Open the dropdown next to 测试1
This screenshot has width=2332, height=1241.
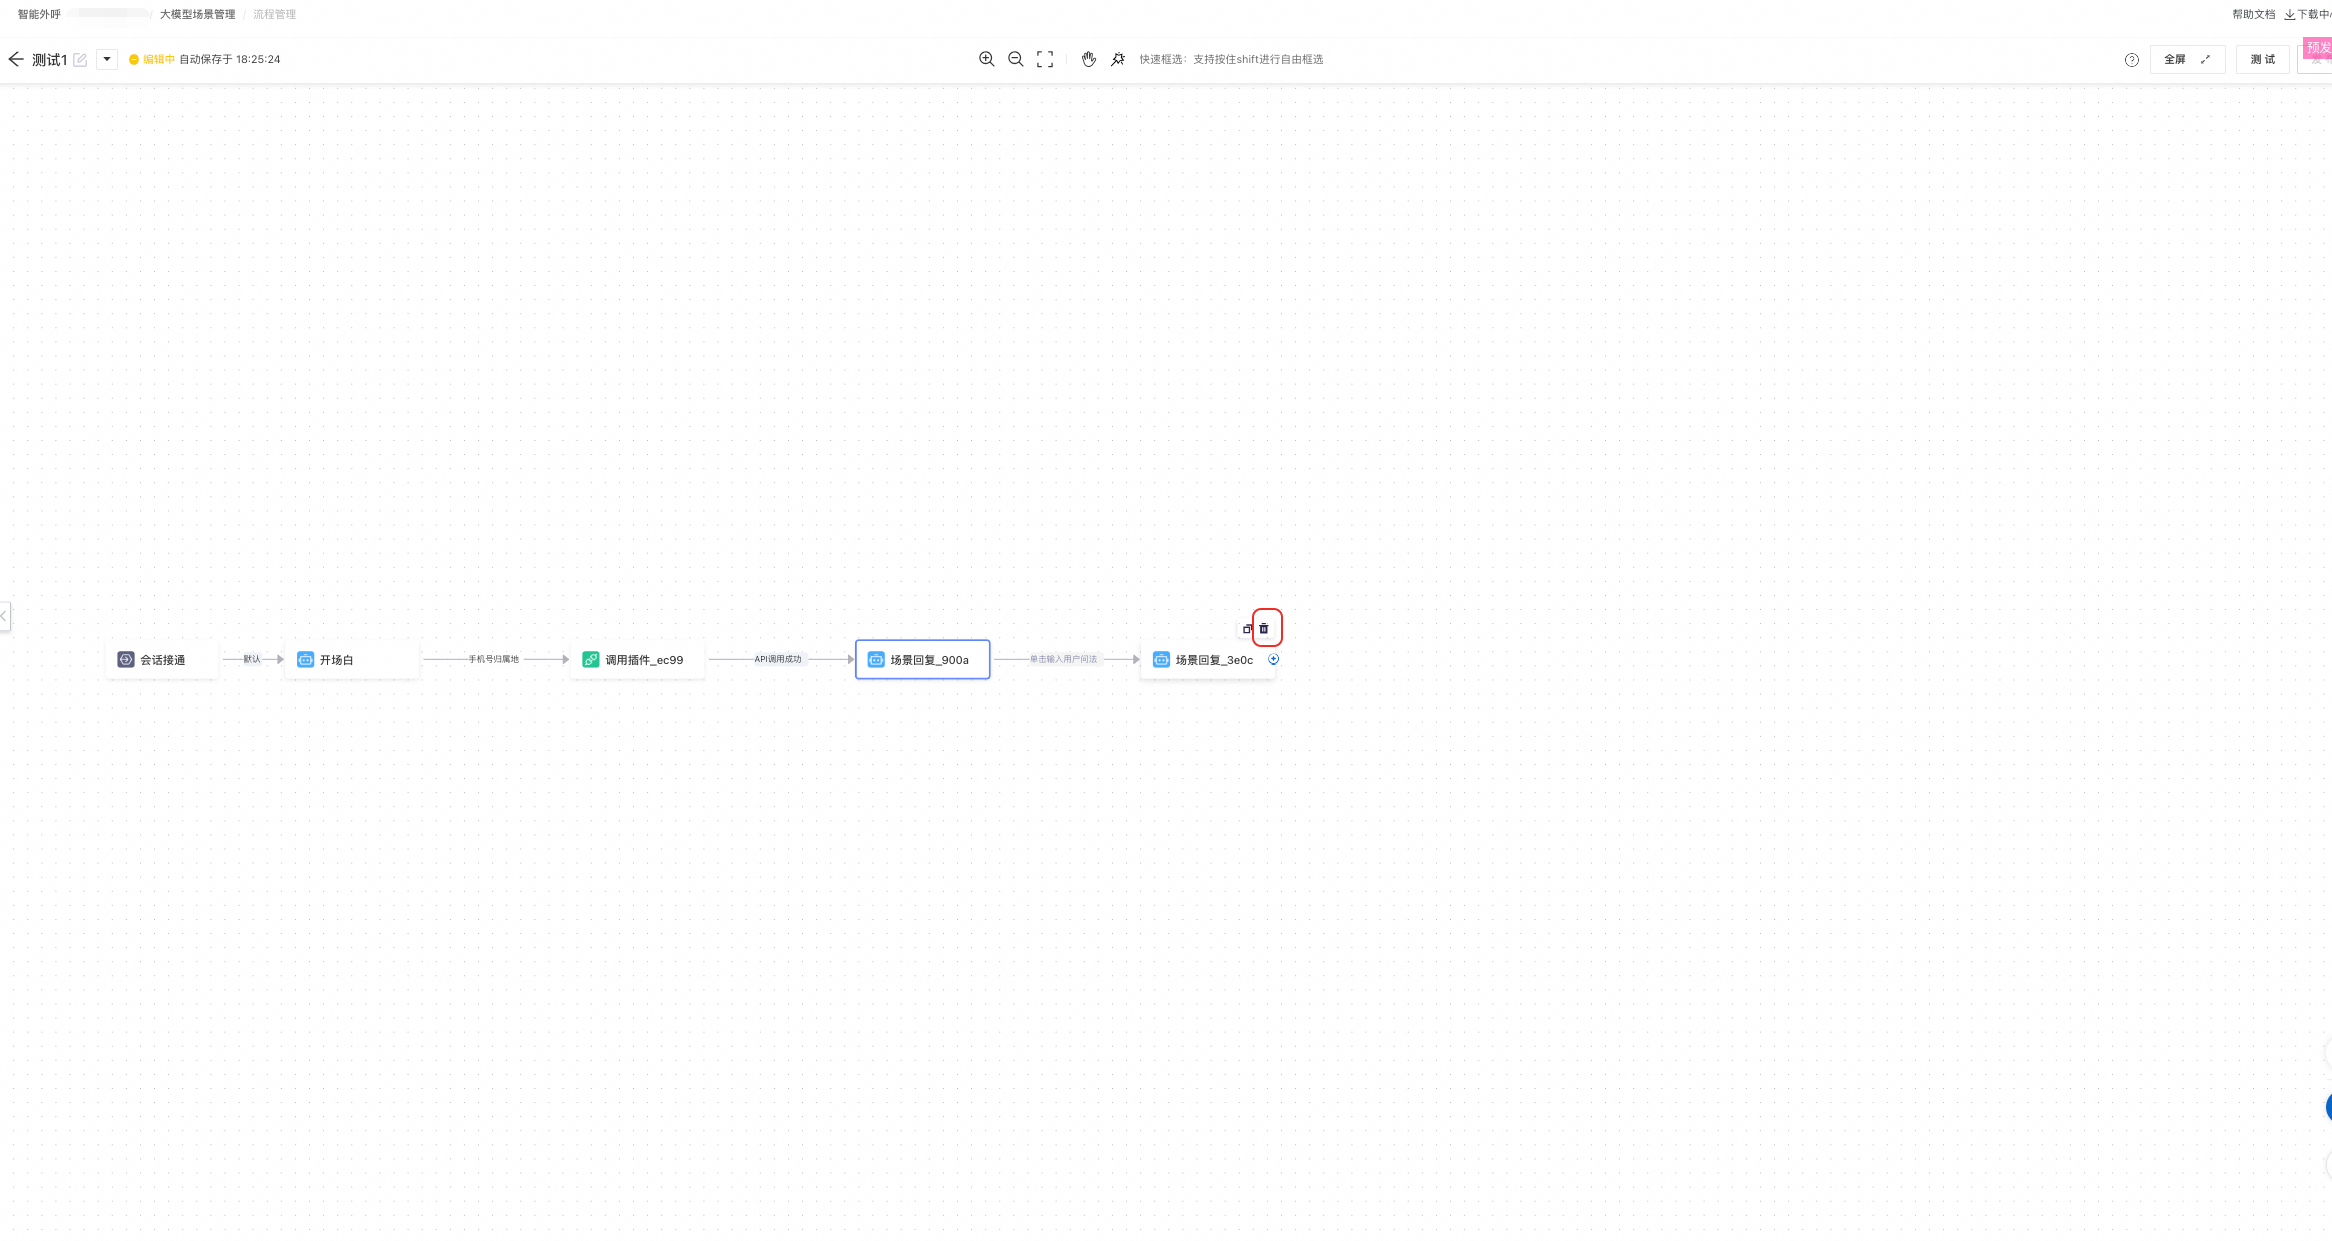coord(107,60)
